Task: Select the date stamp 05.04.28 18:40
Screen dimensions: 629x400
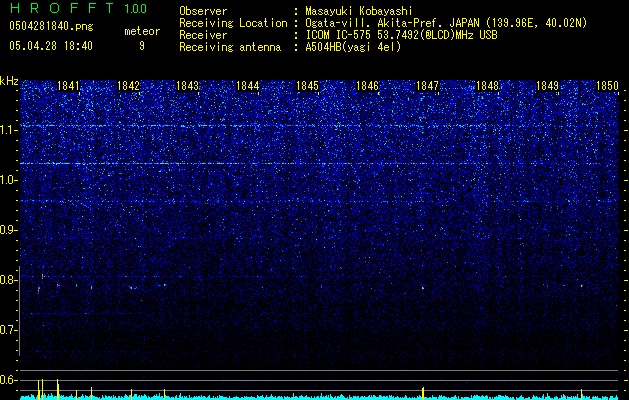Action: (x=51, y=46)
